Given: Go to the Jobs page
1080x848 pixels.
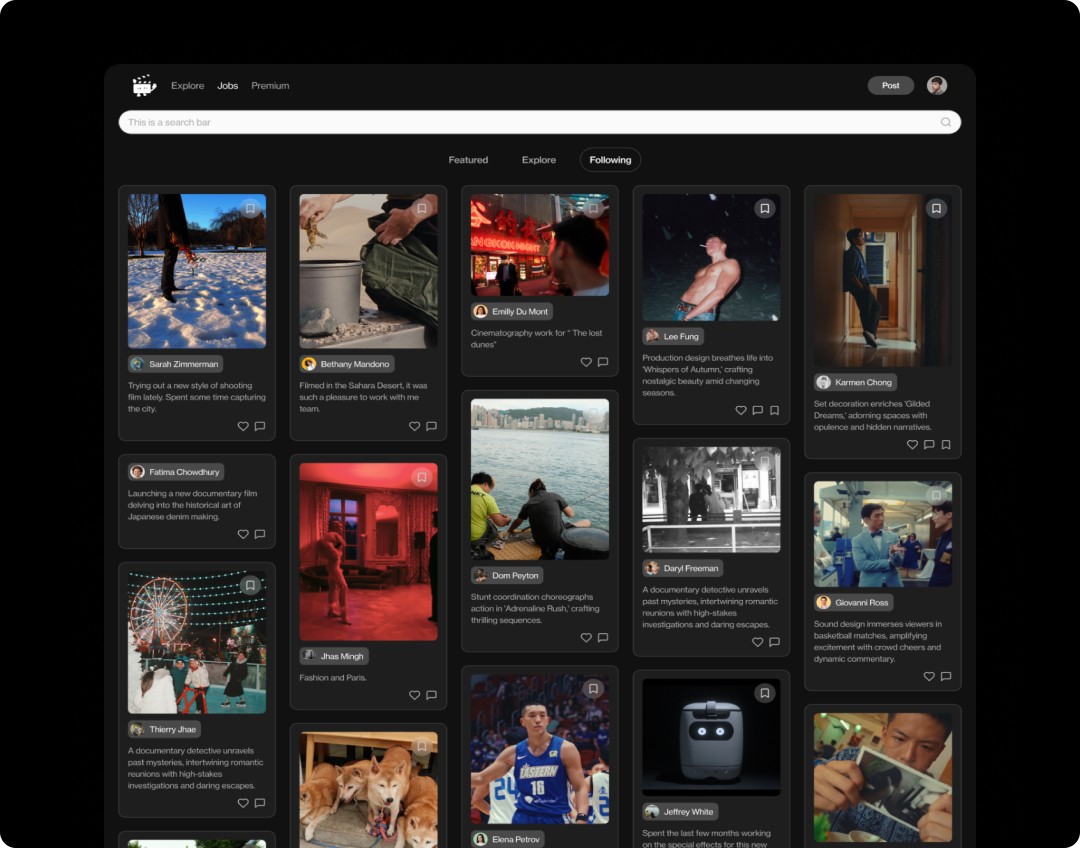Looking at the screenshot, I should pos(227,86).
